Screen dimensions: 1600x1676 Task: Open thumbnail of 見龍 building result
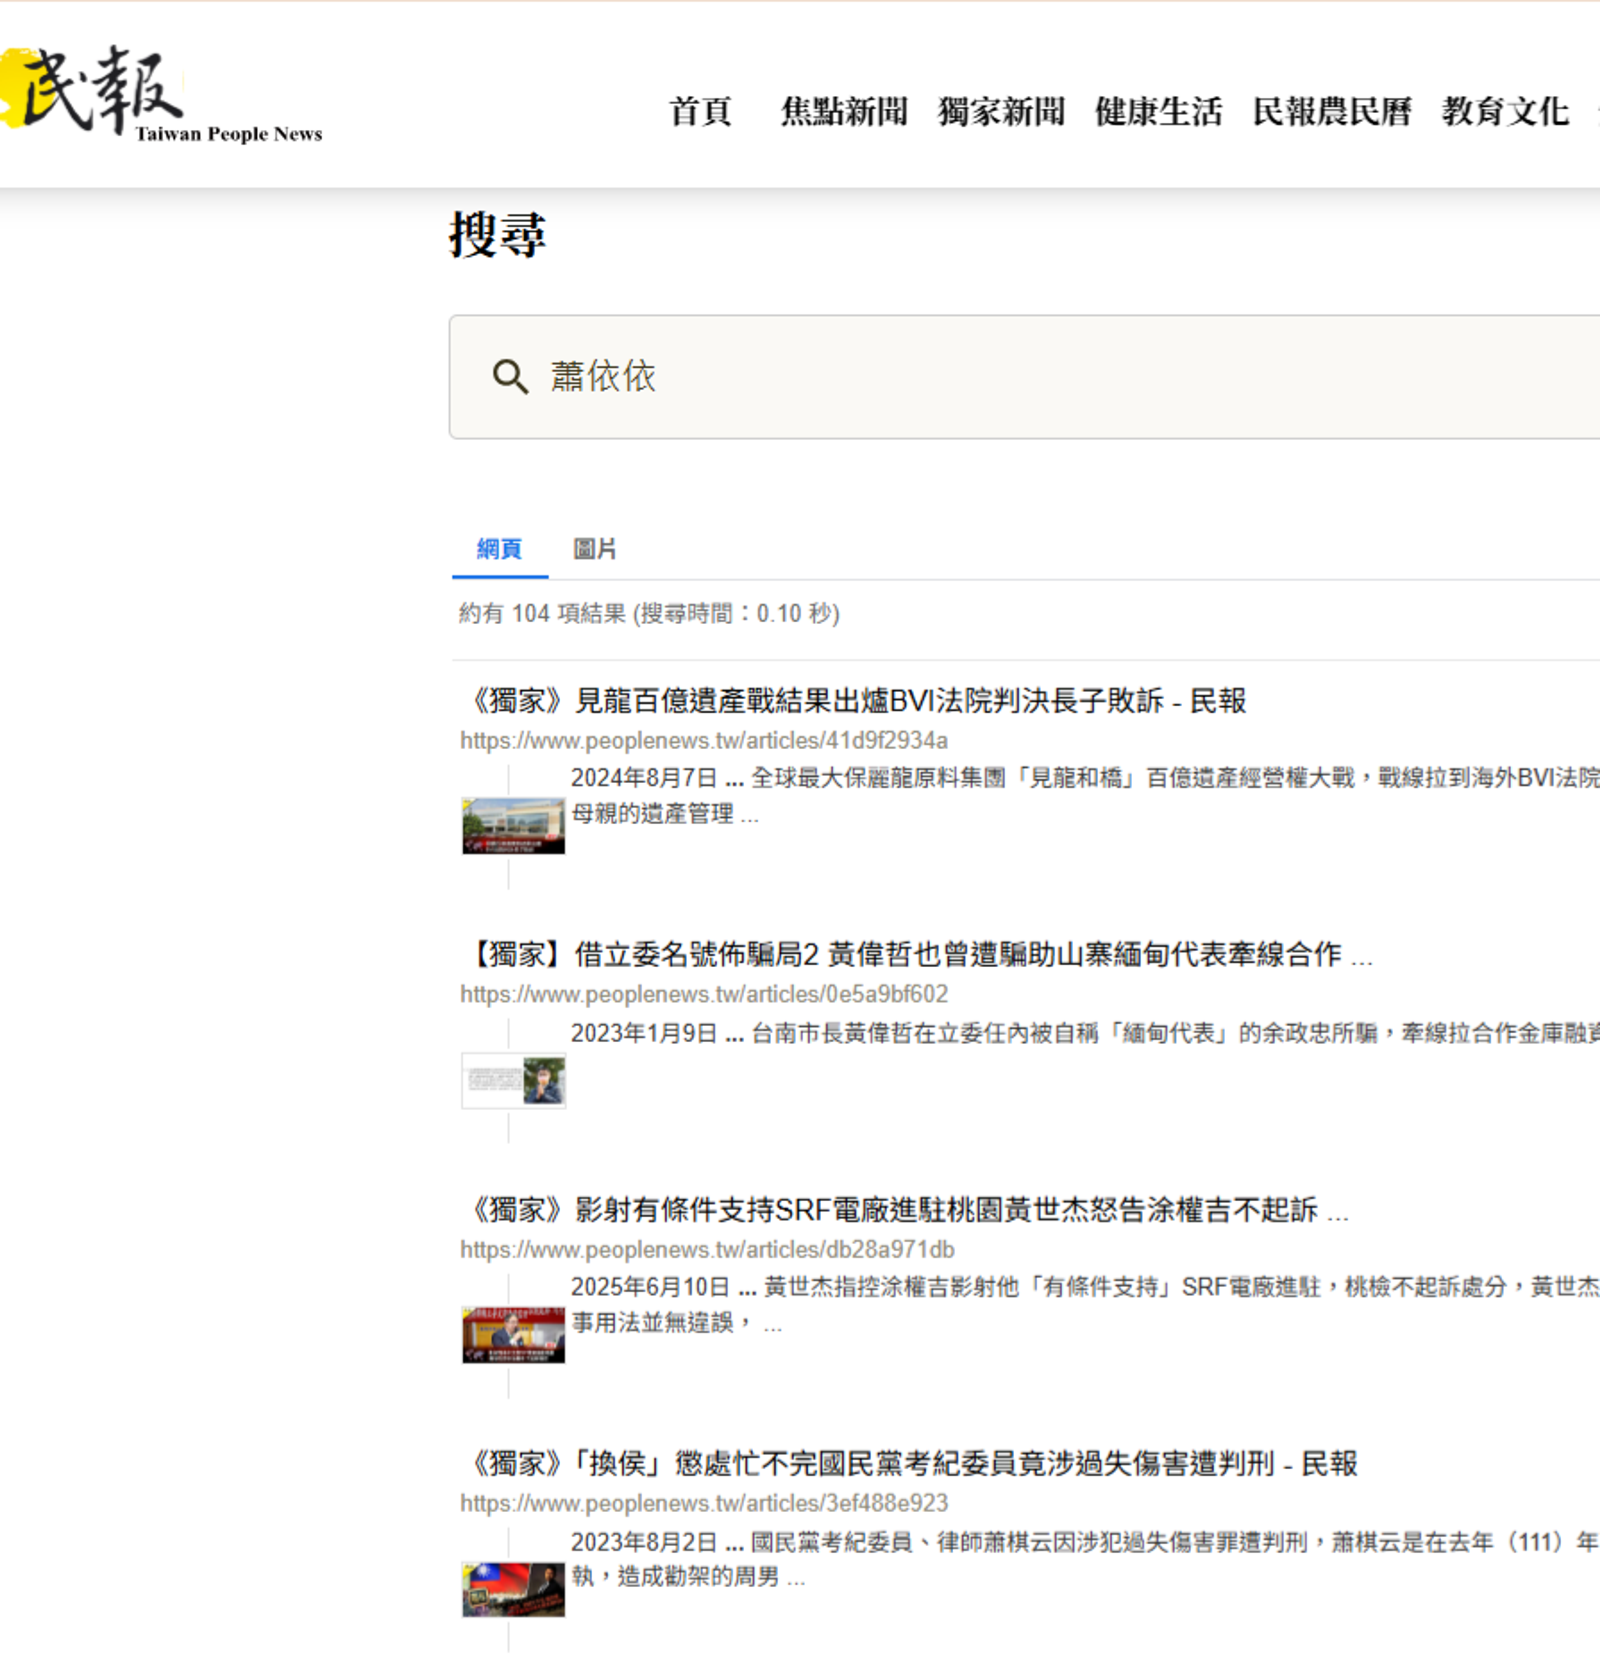[x=513, y=826]
